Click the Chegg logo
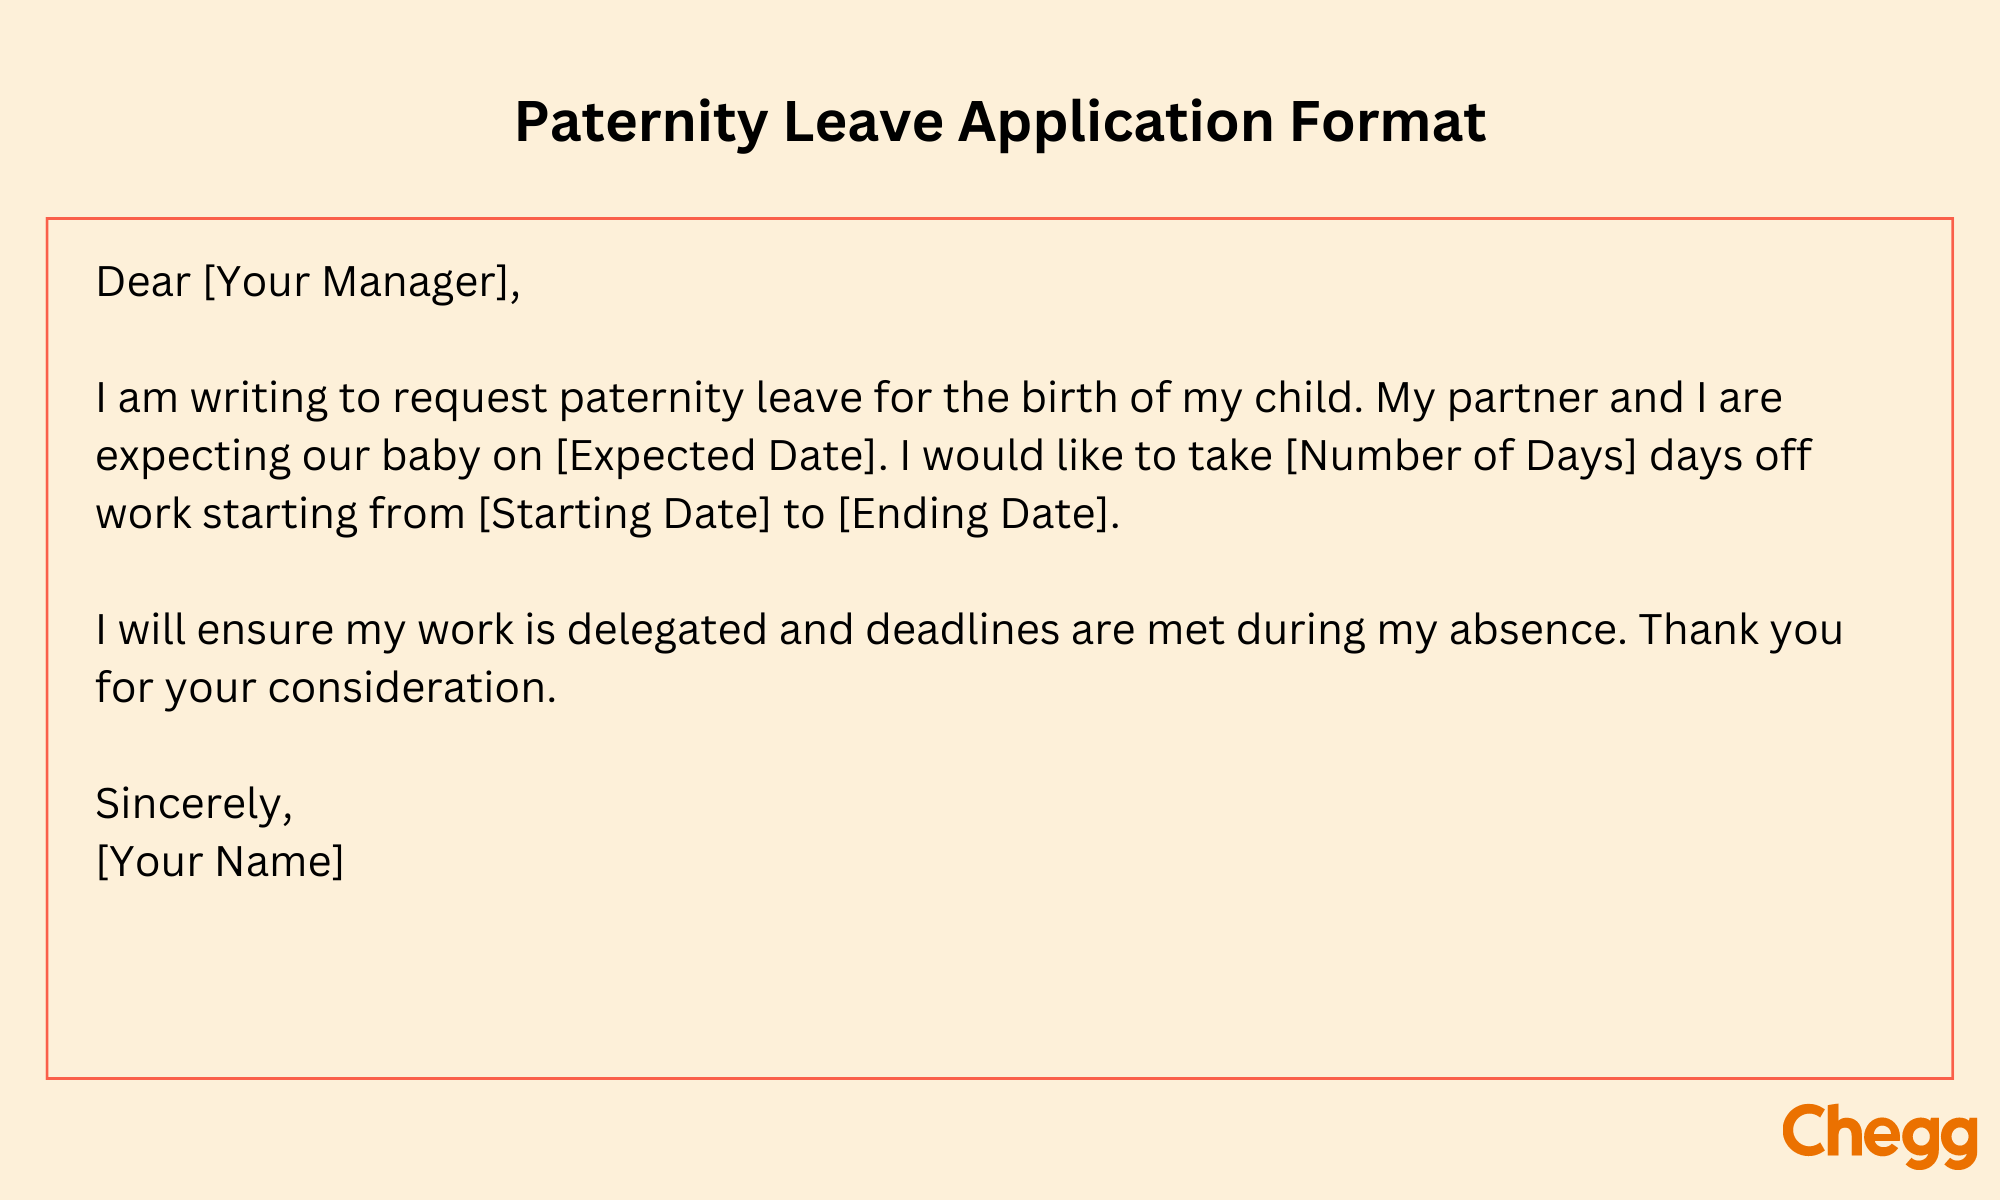The width and height of the screenshot is (2000, 1200). [x=1879, y=1134]
